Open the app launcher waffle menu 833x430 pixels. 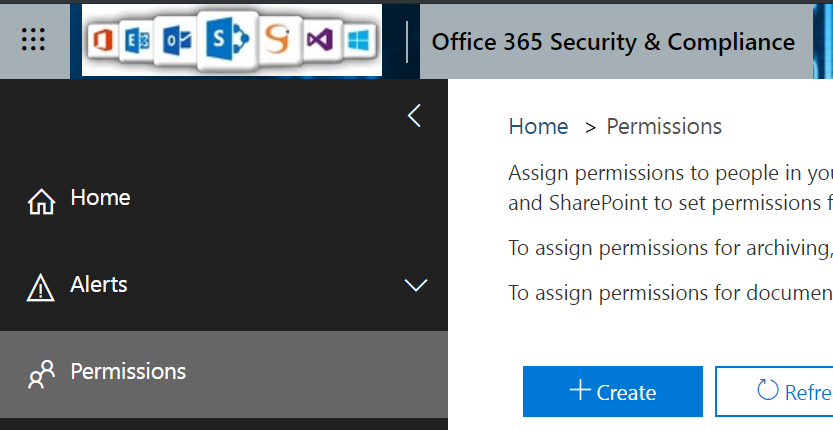click(x=34, y=40)
